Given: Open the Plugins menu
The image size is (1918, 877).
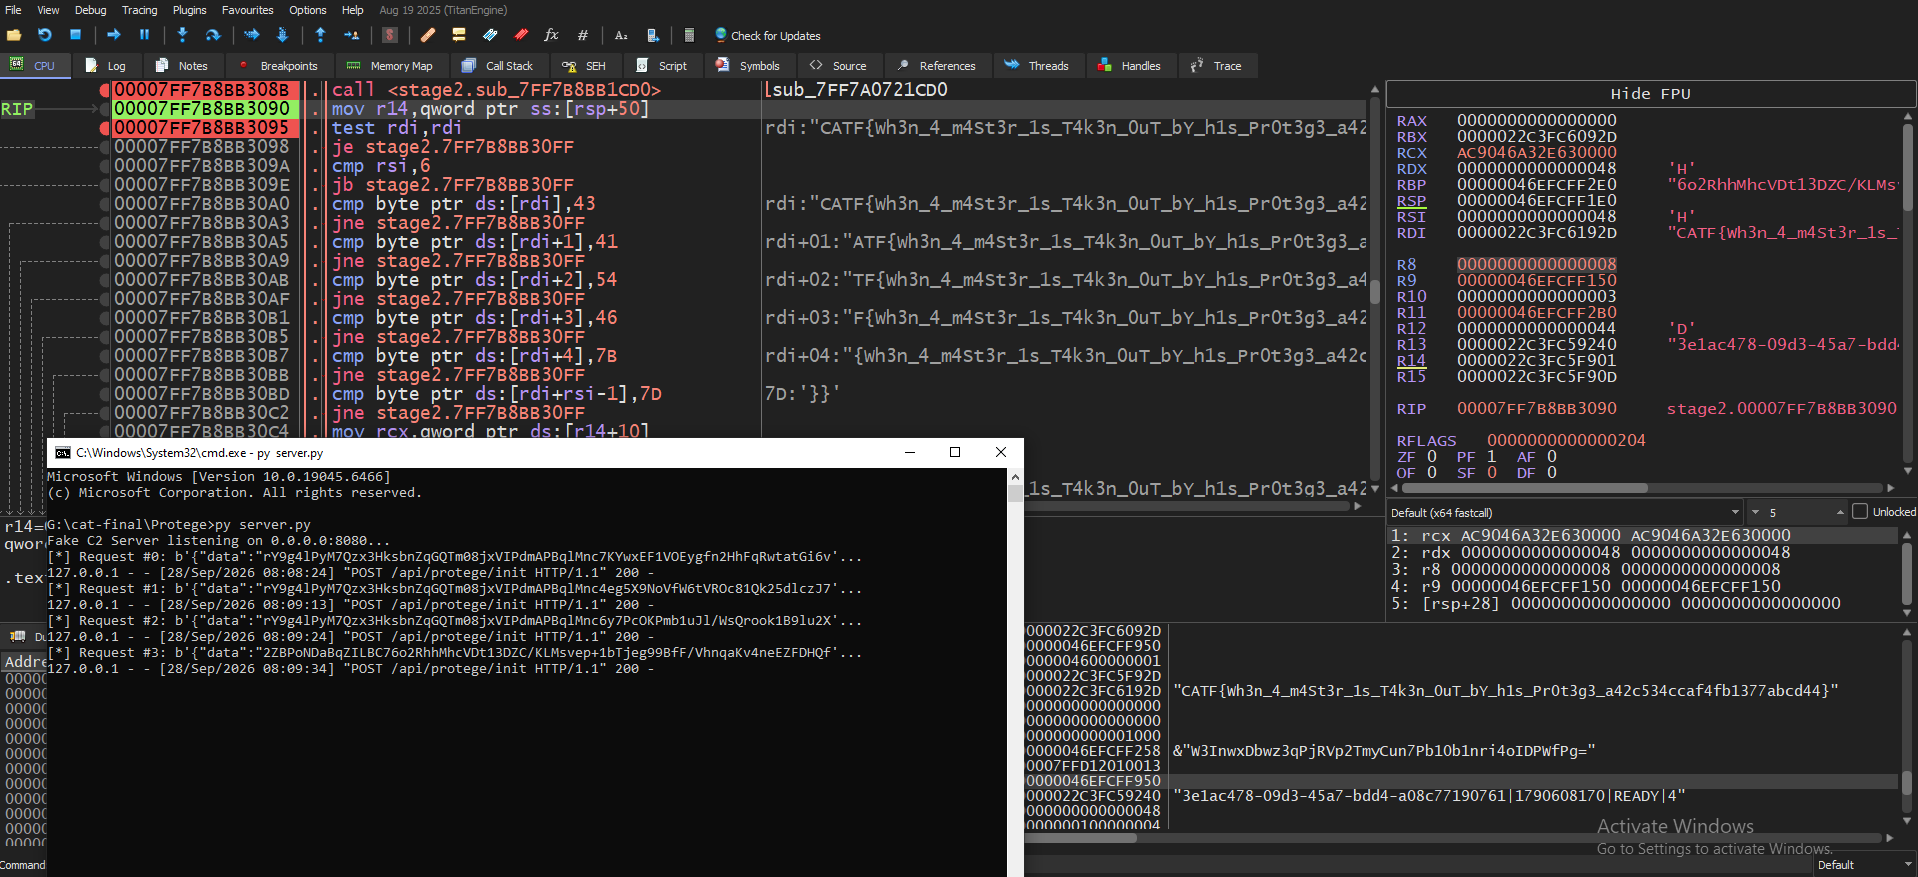Looking at the screenshot, I should pos(189,10).
